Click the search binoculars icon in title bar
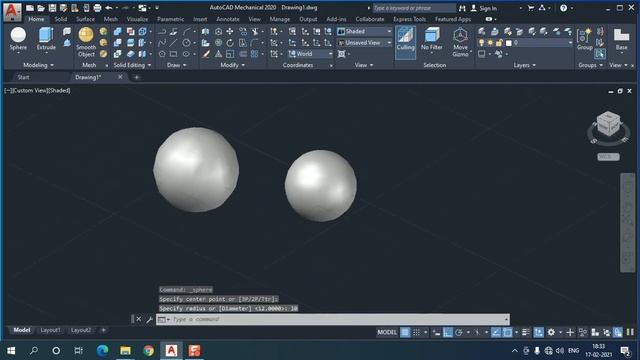This screenshot has width=640, height=360. pyautogui.click(x=462, y=8)
